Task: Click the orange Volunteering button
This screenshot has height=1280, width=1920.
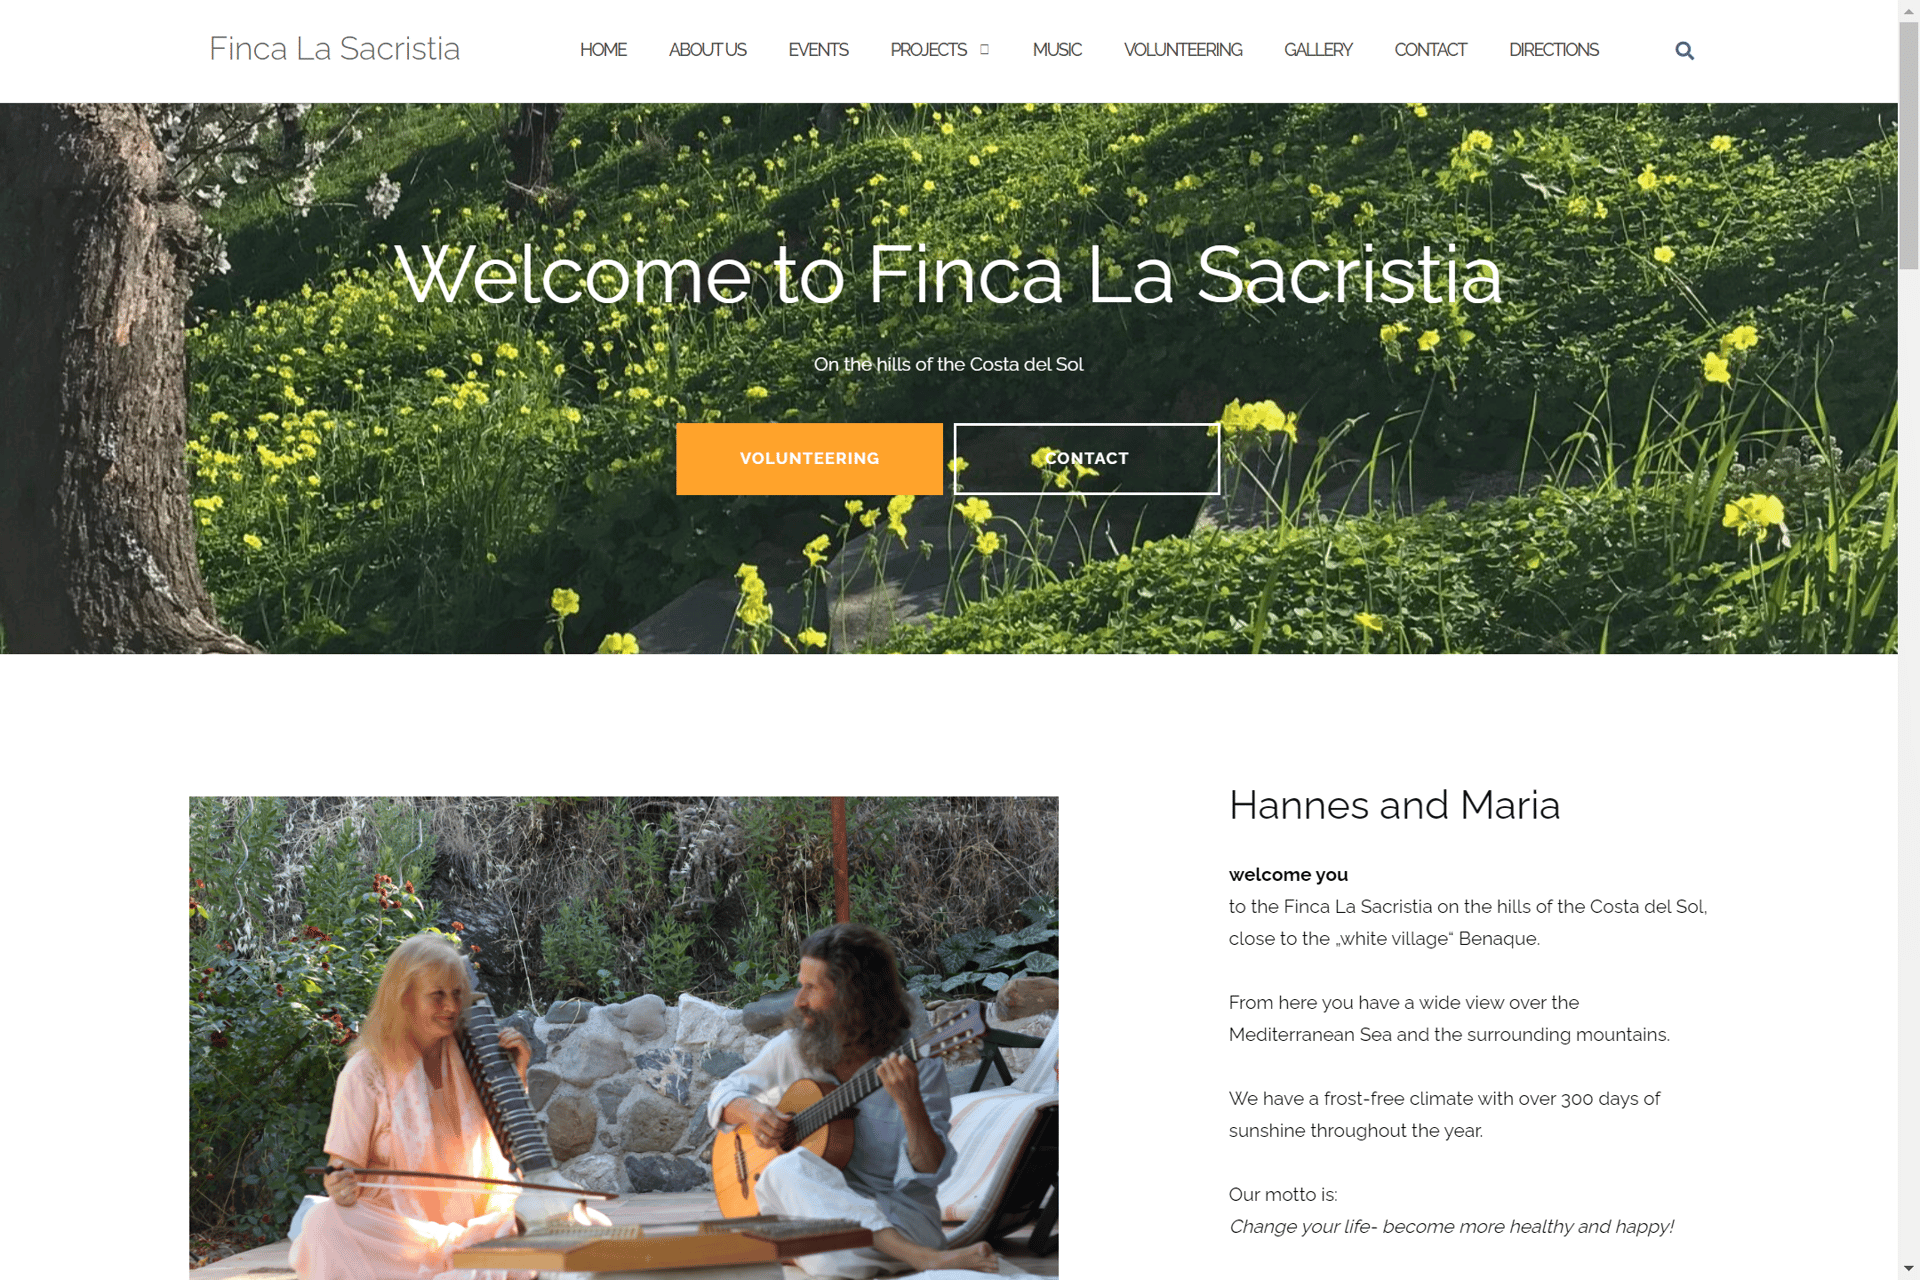Action: (x=809, y=459)
